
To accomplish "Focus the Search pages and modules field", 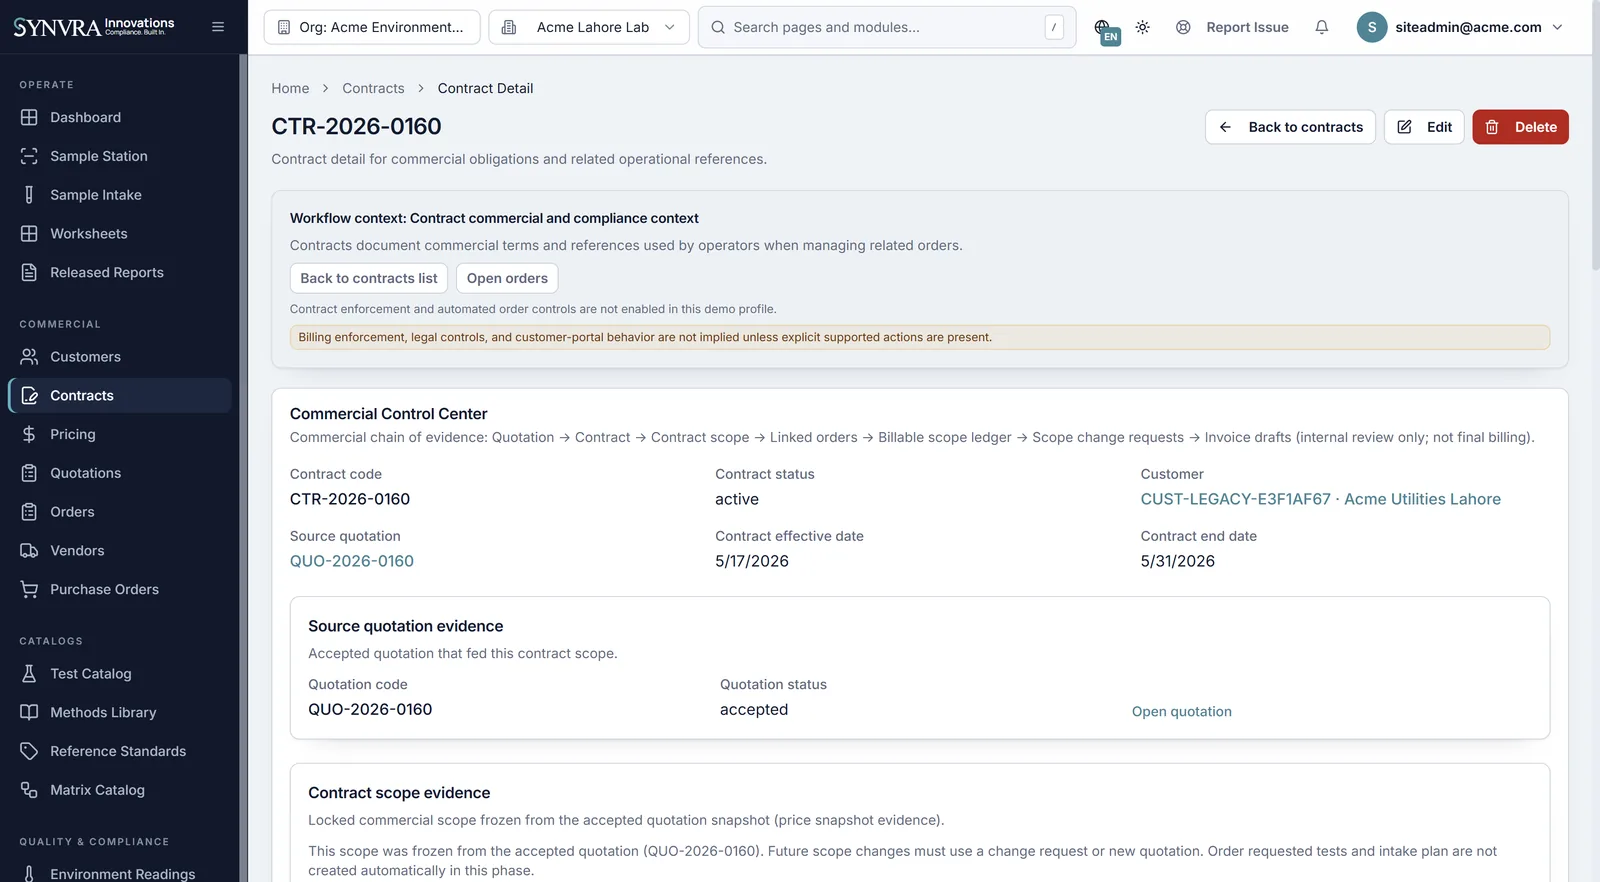I will coord(887,27).
